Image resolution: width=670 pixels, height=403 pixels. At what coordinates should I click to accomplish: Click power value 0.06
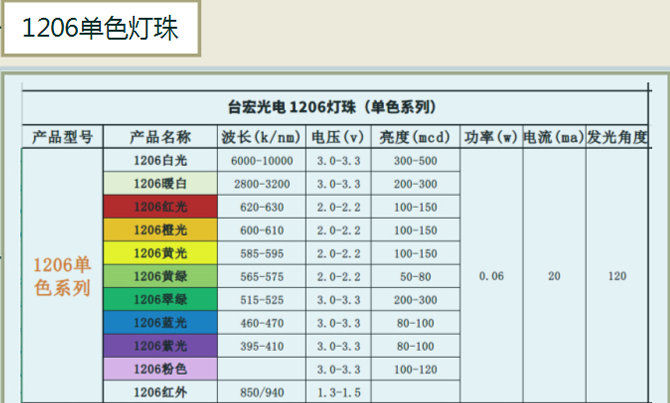(x=491, y=276)
